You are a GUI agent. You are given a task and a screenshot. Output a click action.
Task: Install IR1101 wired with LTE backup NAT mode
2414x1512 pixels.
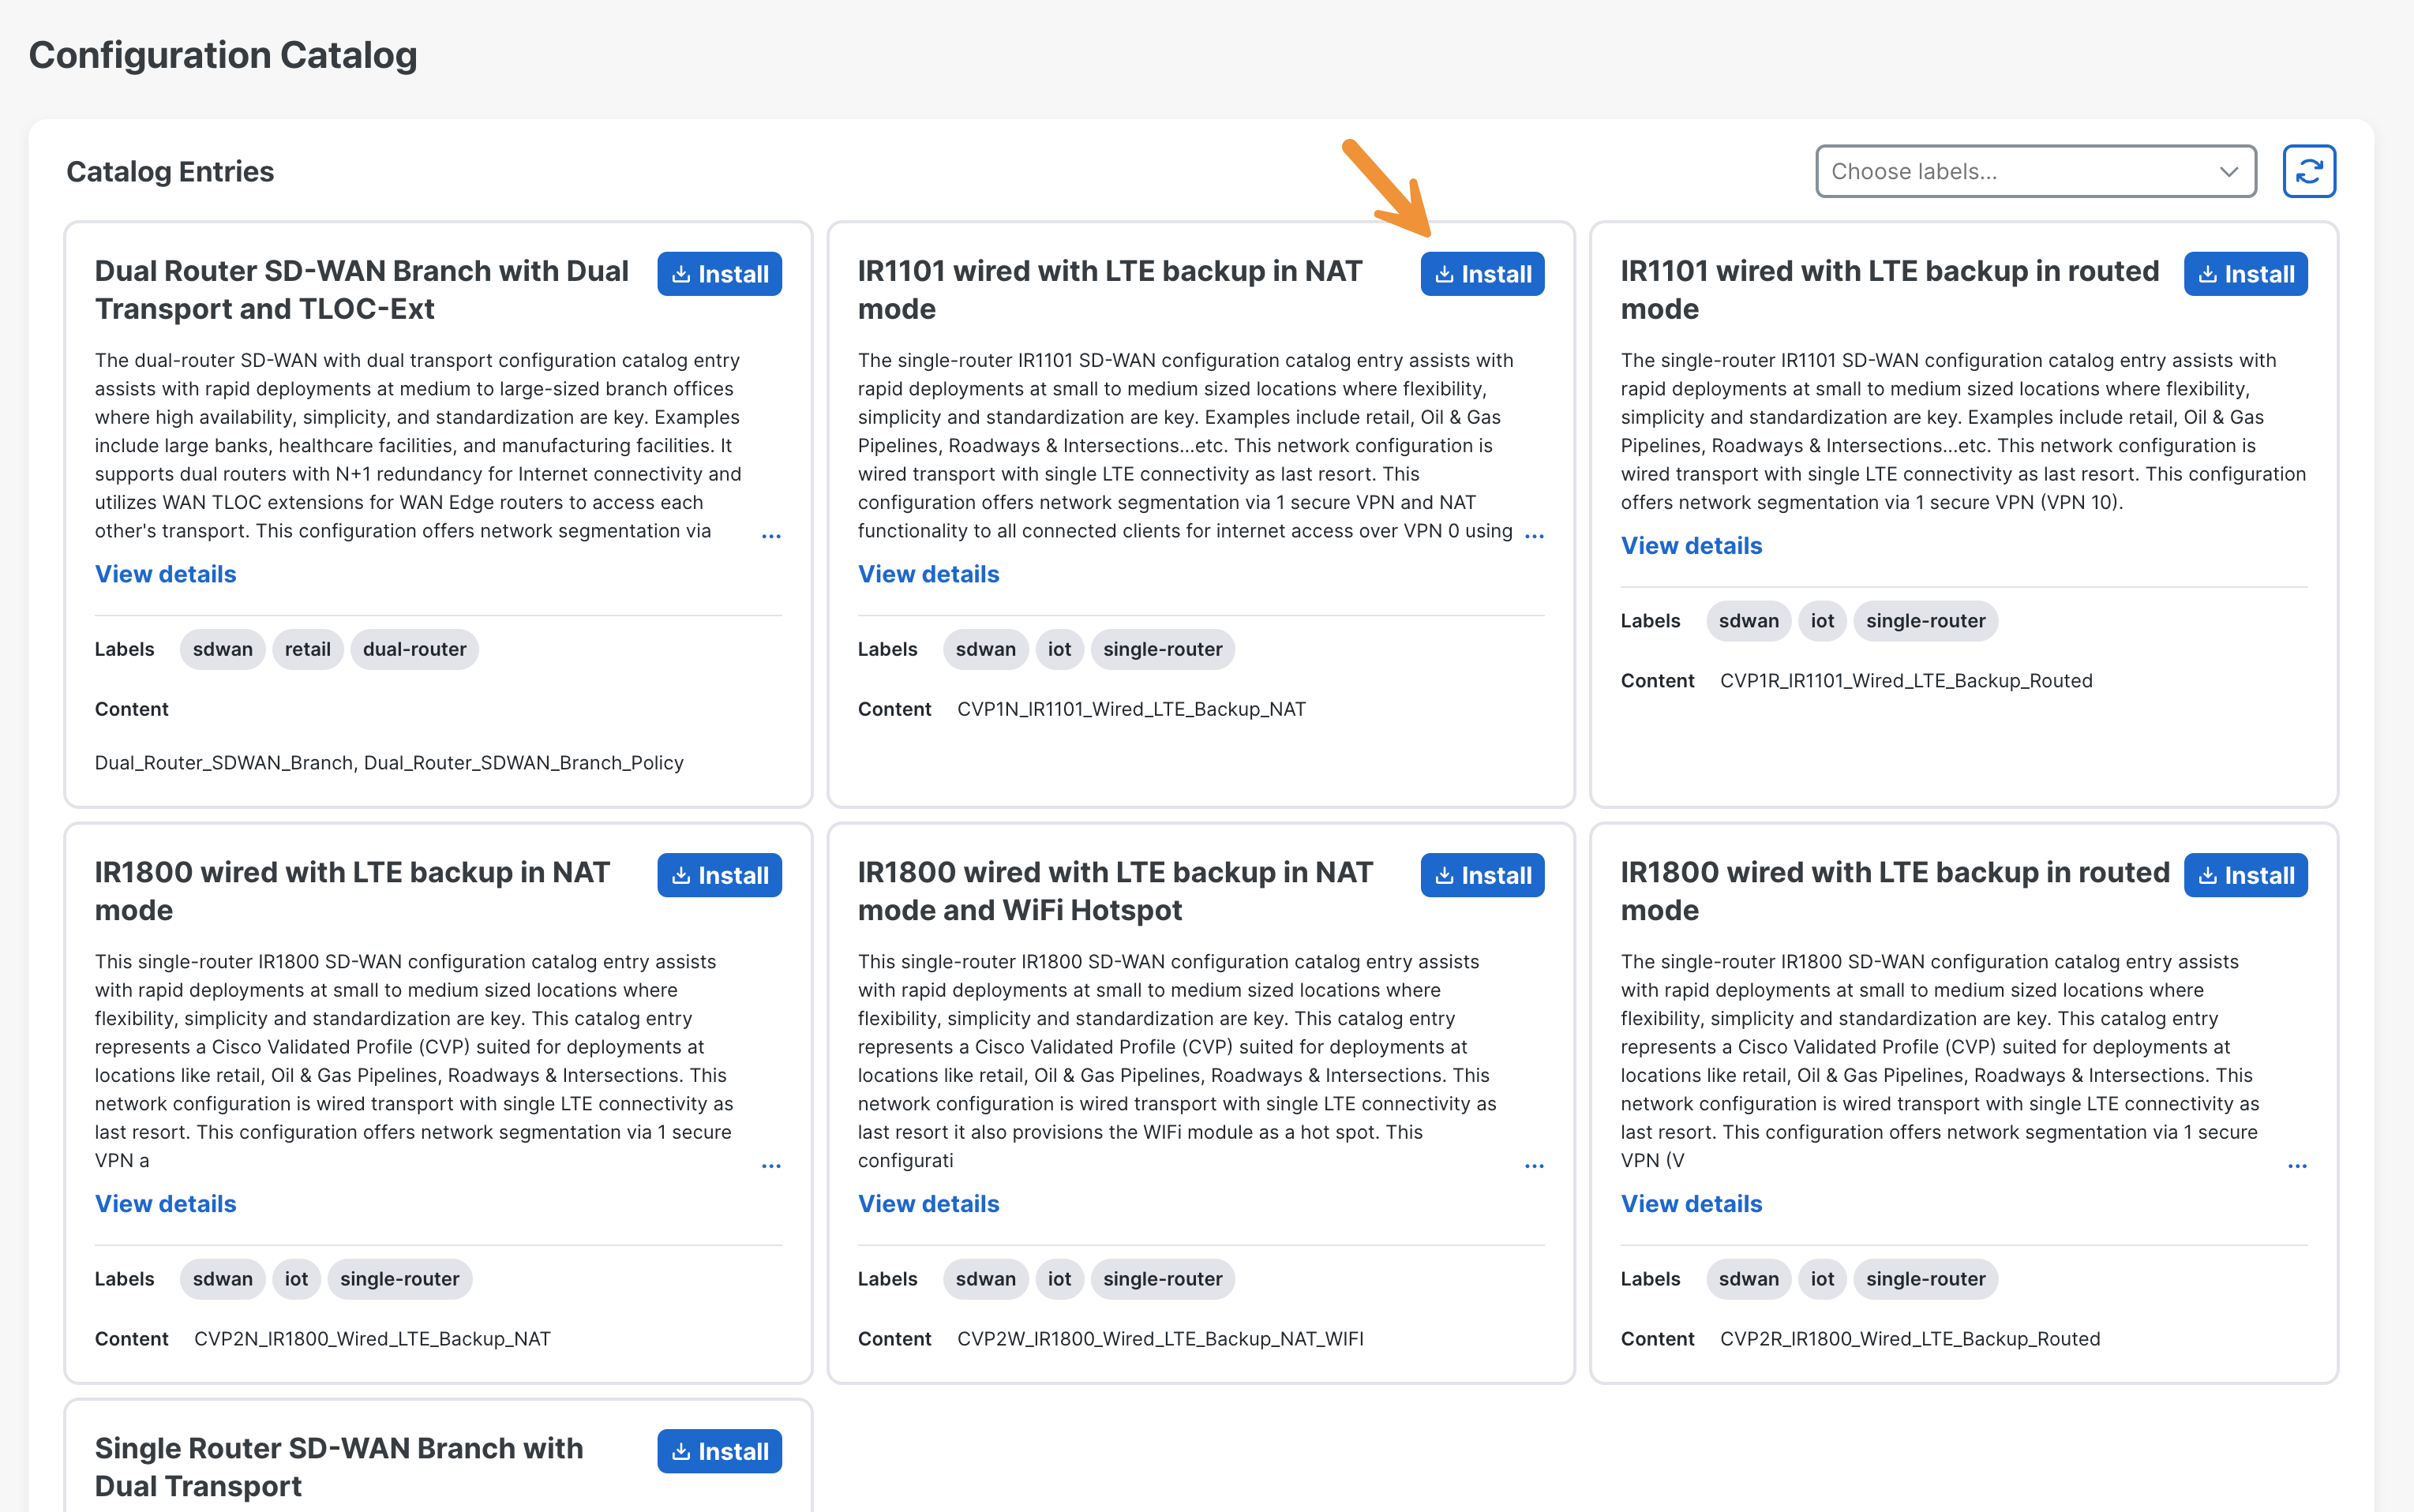pos(1482,273)
